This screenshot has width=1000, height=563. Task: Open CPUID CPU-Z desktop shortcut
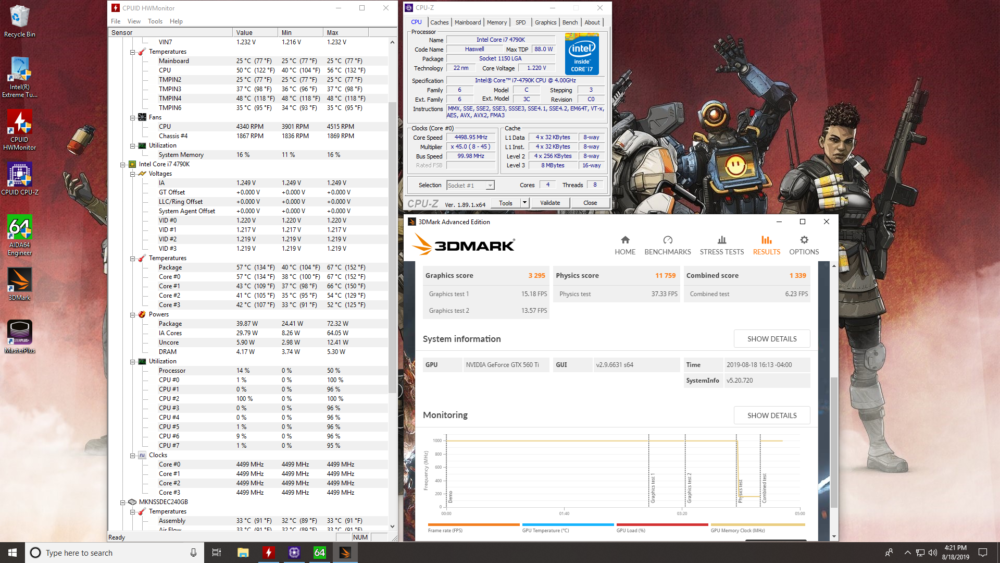click(x=19, y=179)
